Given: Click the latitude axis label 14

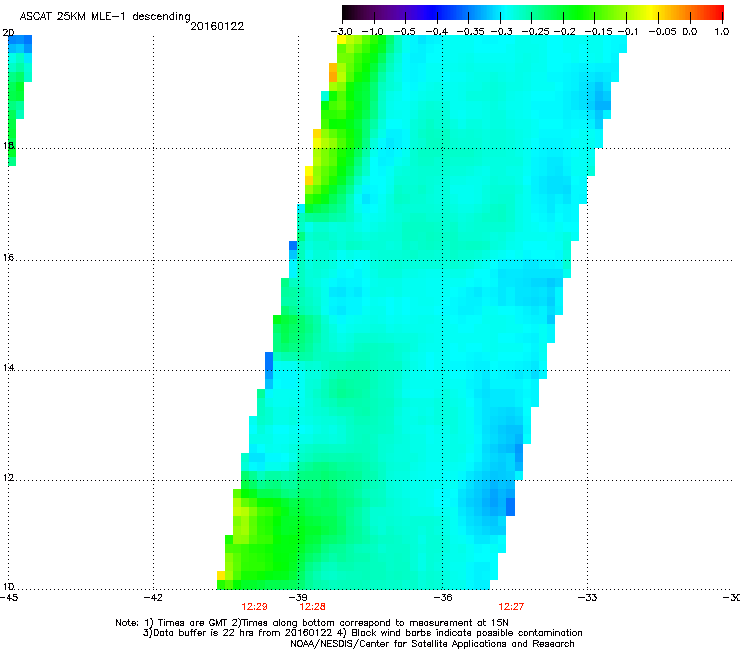Looking at the screenshot, I should (8, 368).
